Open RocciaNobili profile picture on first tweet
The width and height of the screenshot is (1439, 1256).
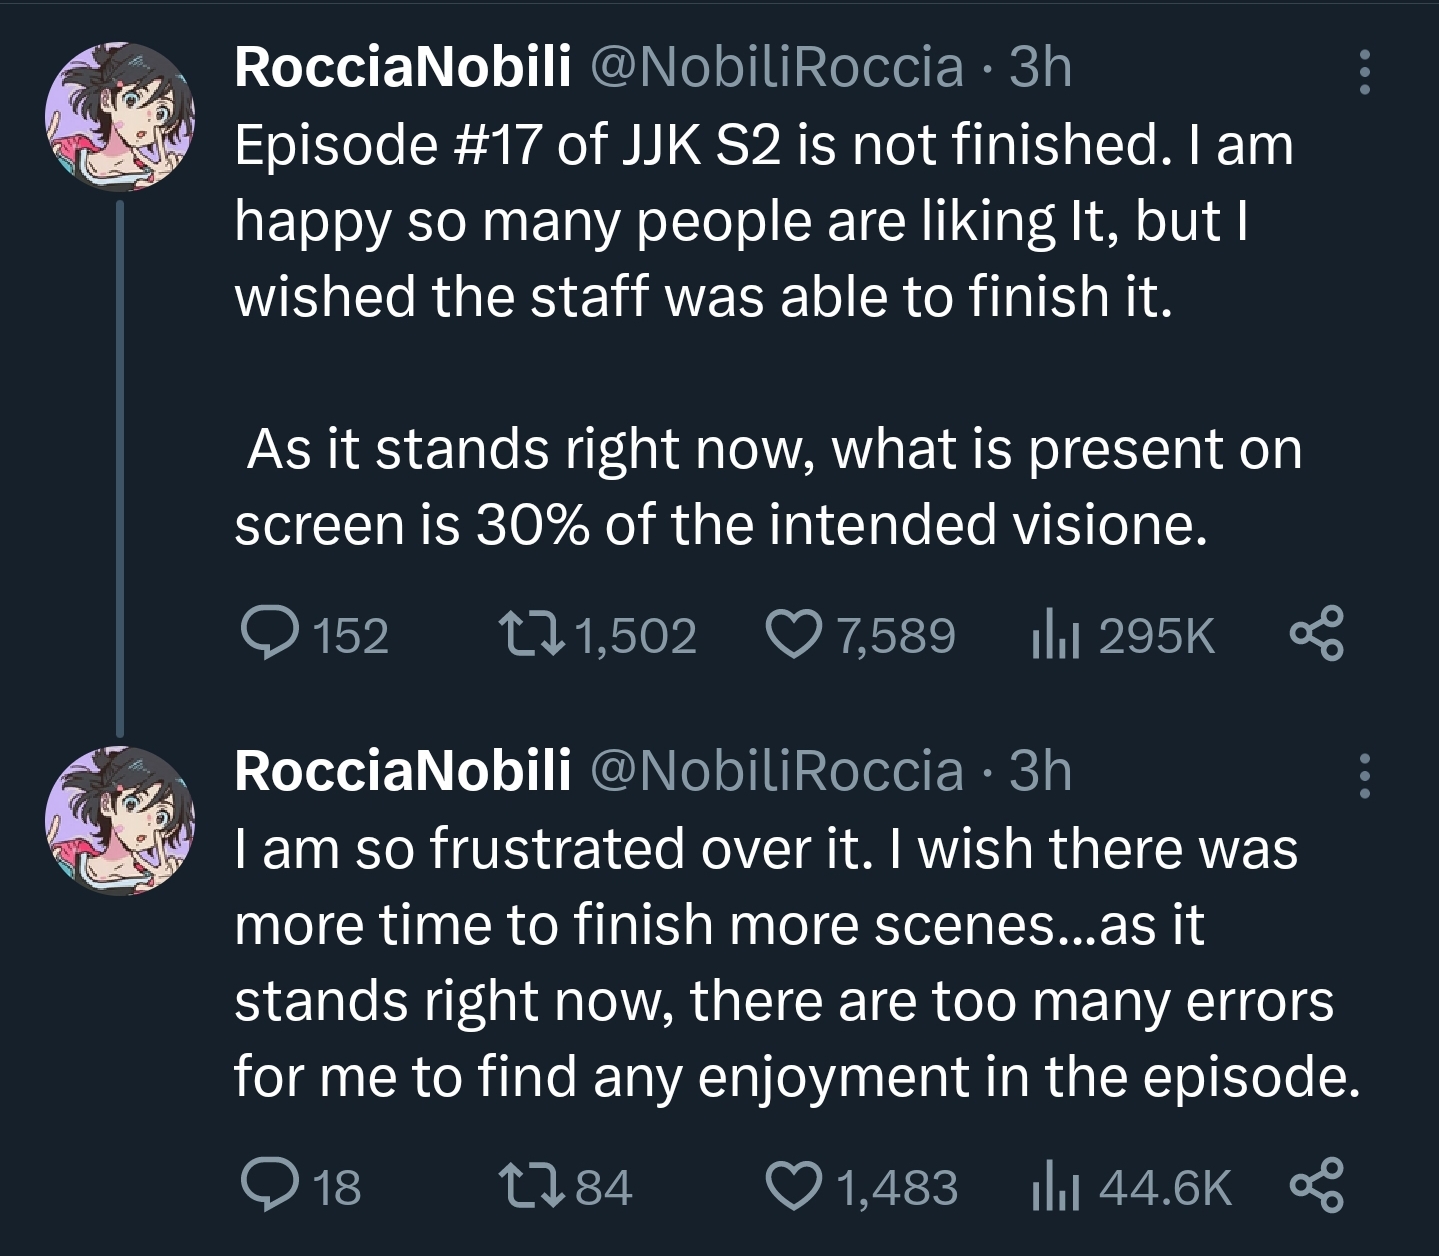click(120, 117)
